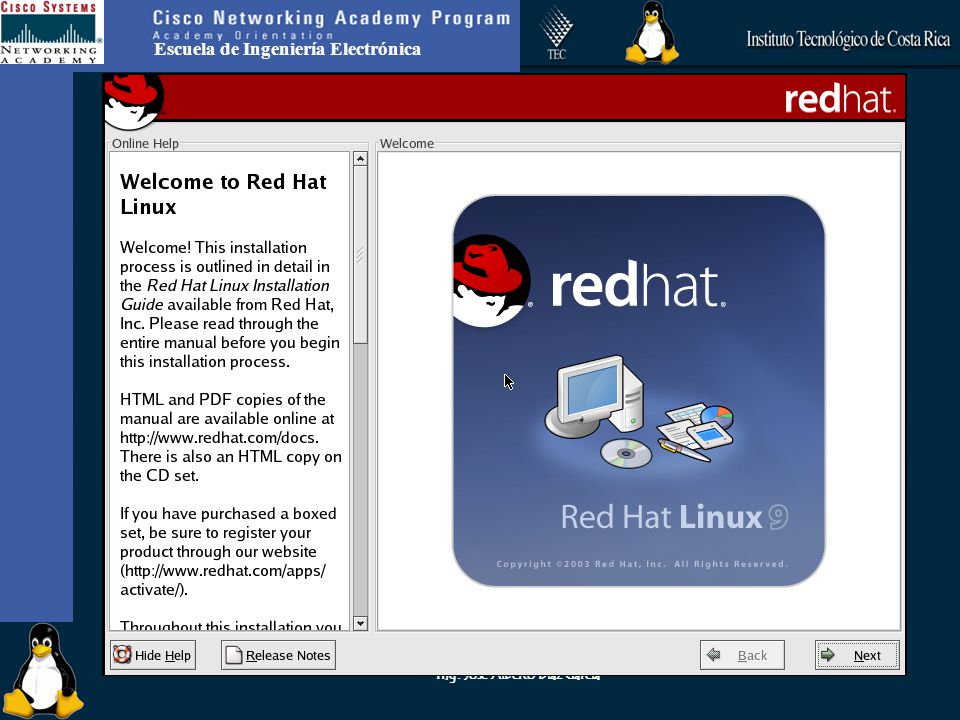Image resolution: width=960 pixels, height=720 pixels.
Task: Click "Instituto Tecnológico de Costa Rica" header text
Action: click(x=848, y=39)
